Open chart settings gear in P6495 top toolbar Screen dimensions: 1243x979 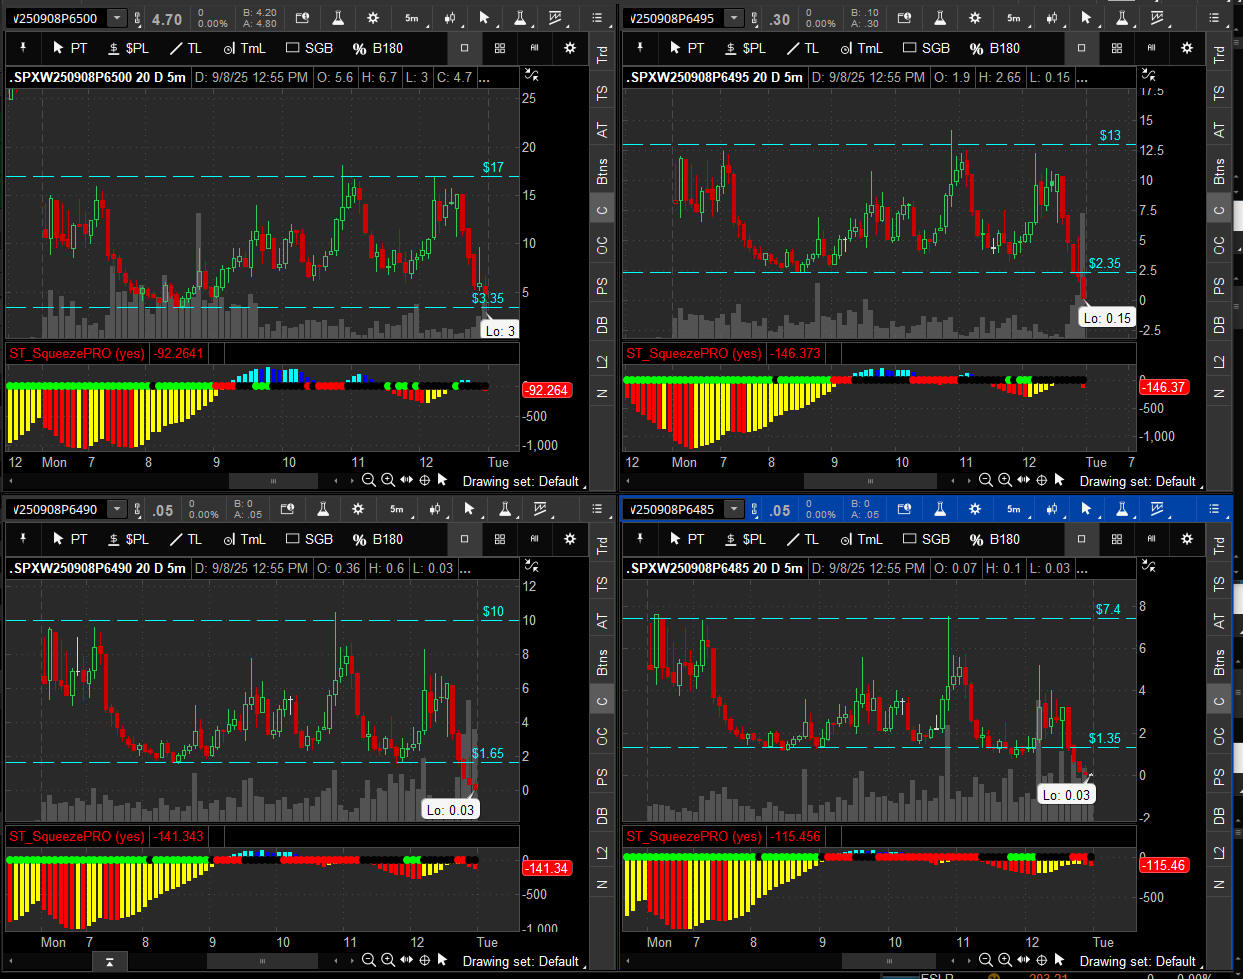pyautogui.click(x=975, y=18)
